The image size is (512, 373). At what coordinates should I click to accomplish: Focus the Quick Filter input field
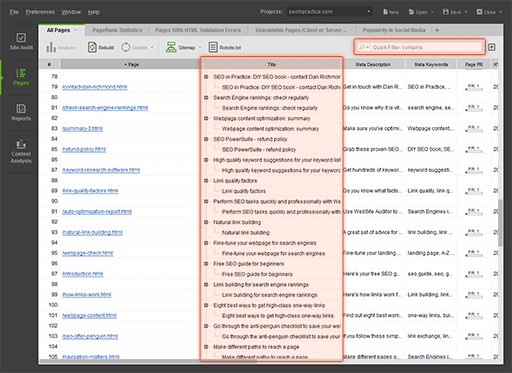coord(427,47)
